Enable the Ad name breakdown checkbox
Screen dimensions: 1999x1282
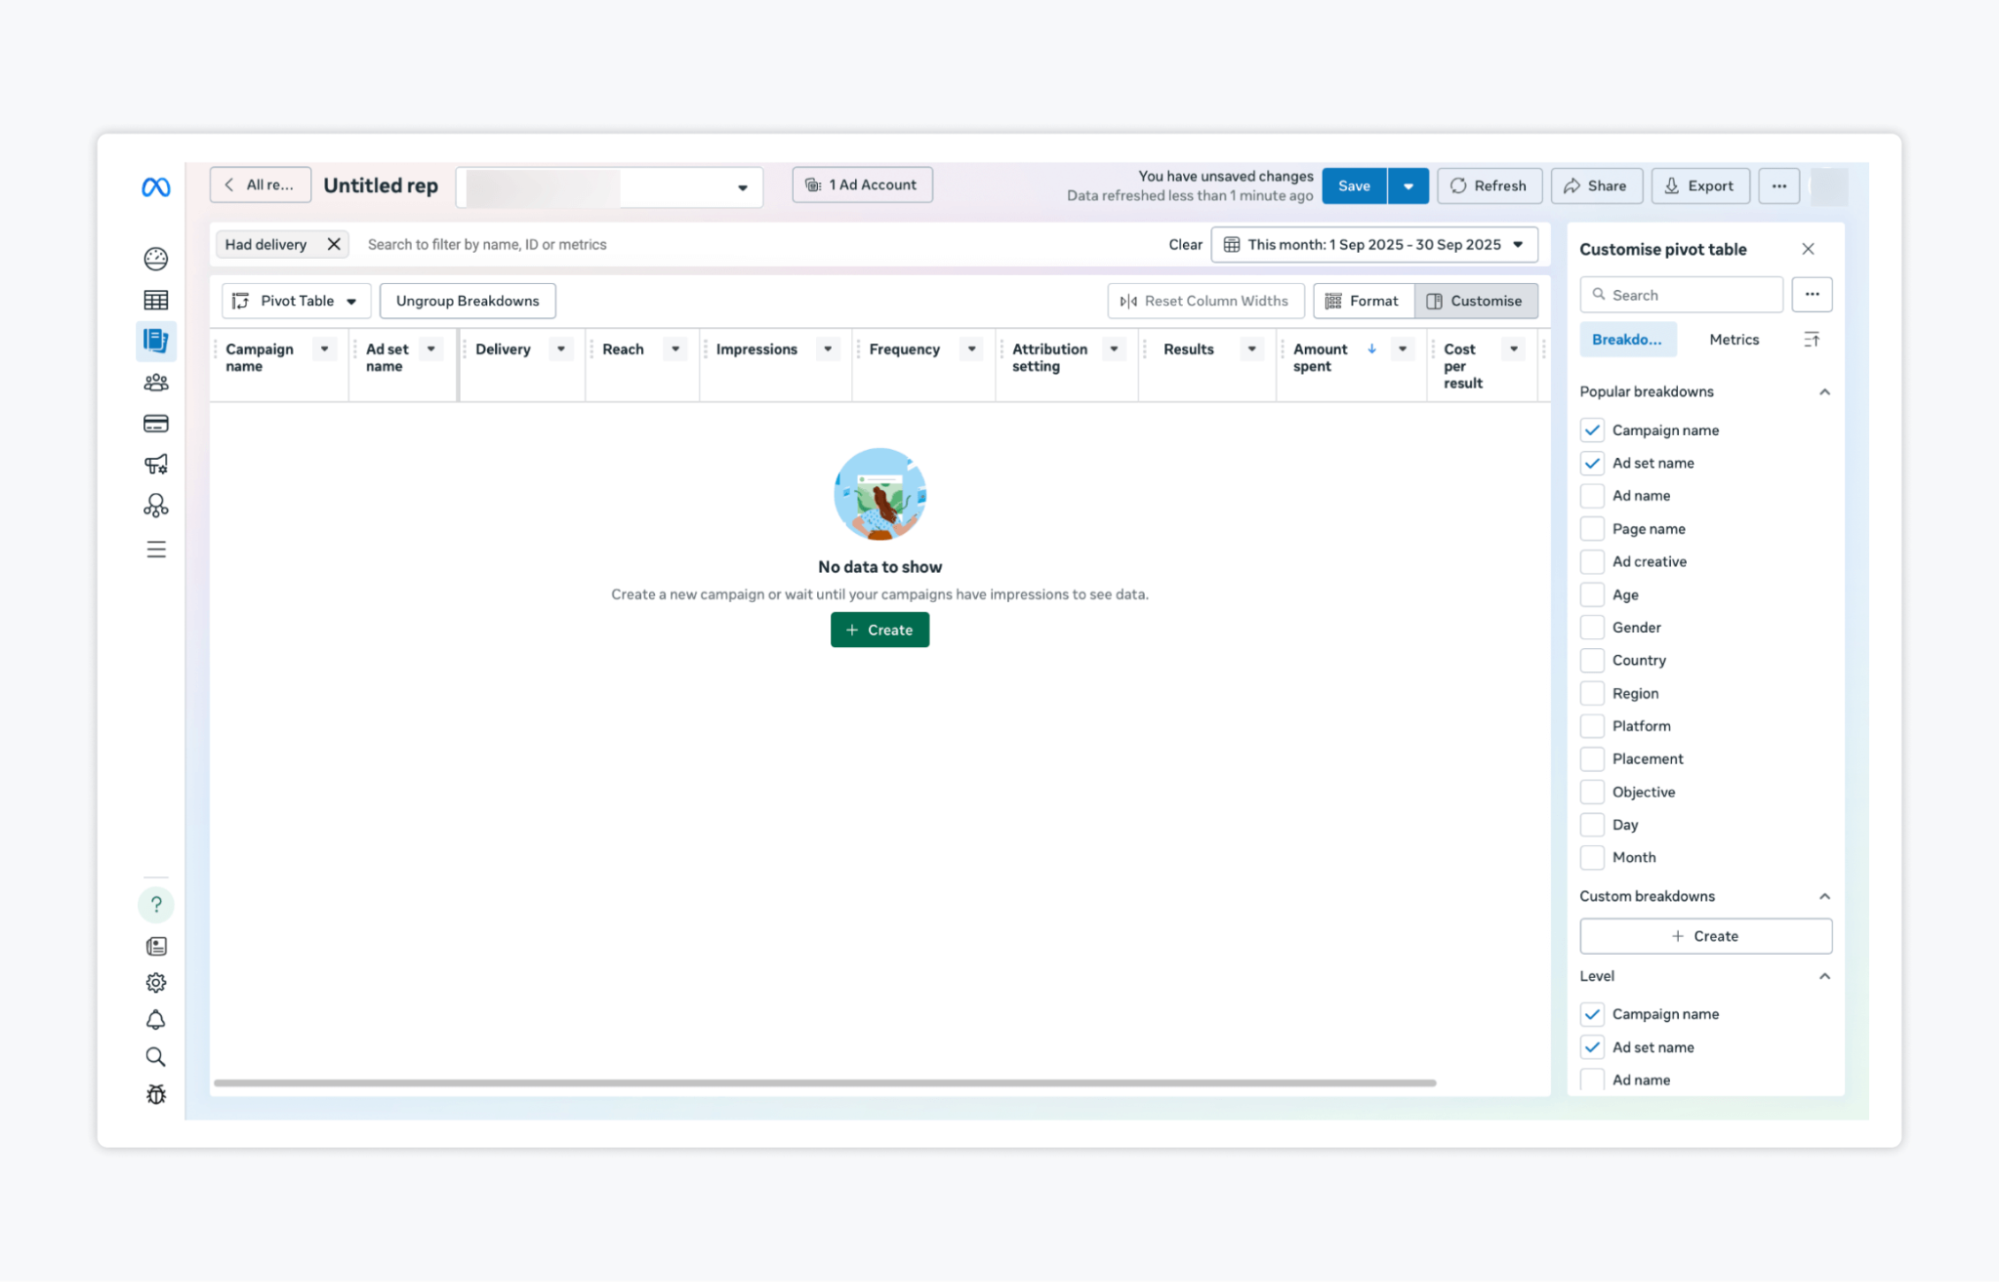[x=1592, y=496]
